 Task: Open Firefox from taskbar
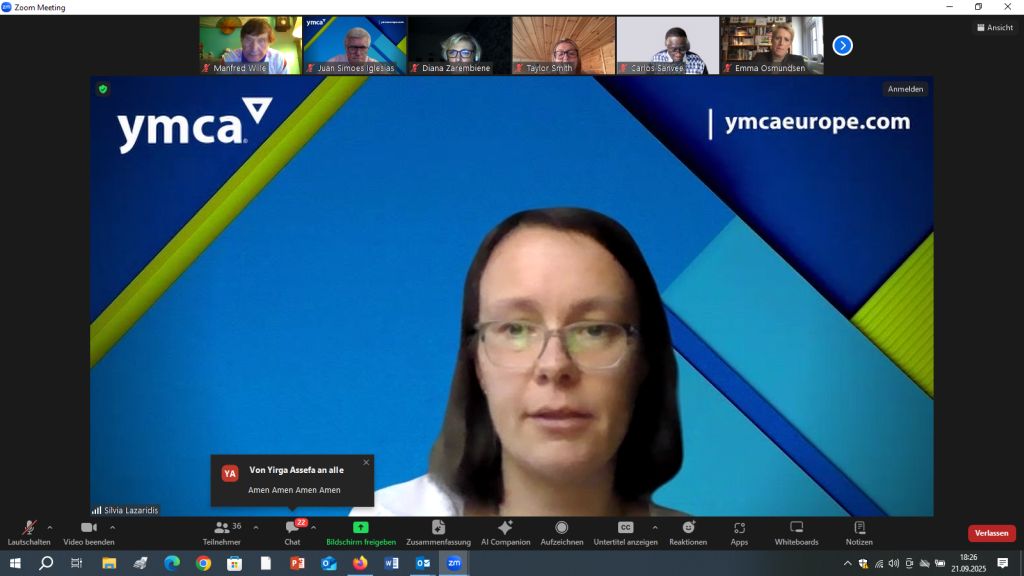click(360, 563)
